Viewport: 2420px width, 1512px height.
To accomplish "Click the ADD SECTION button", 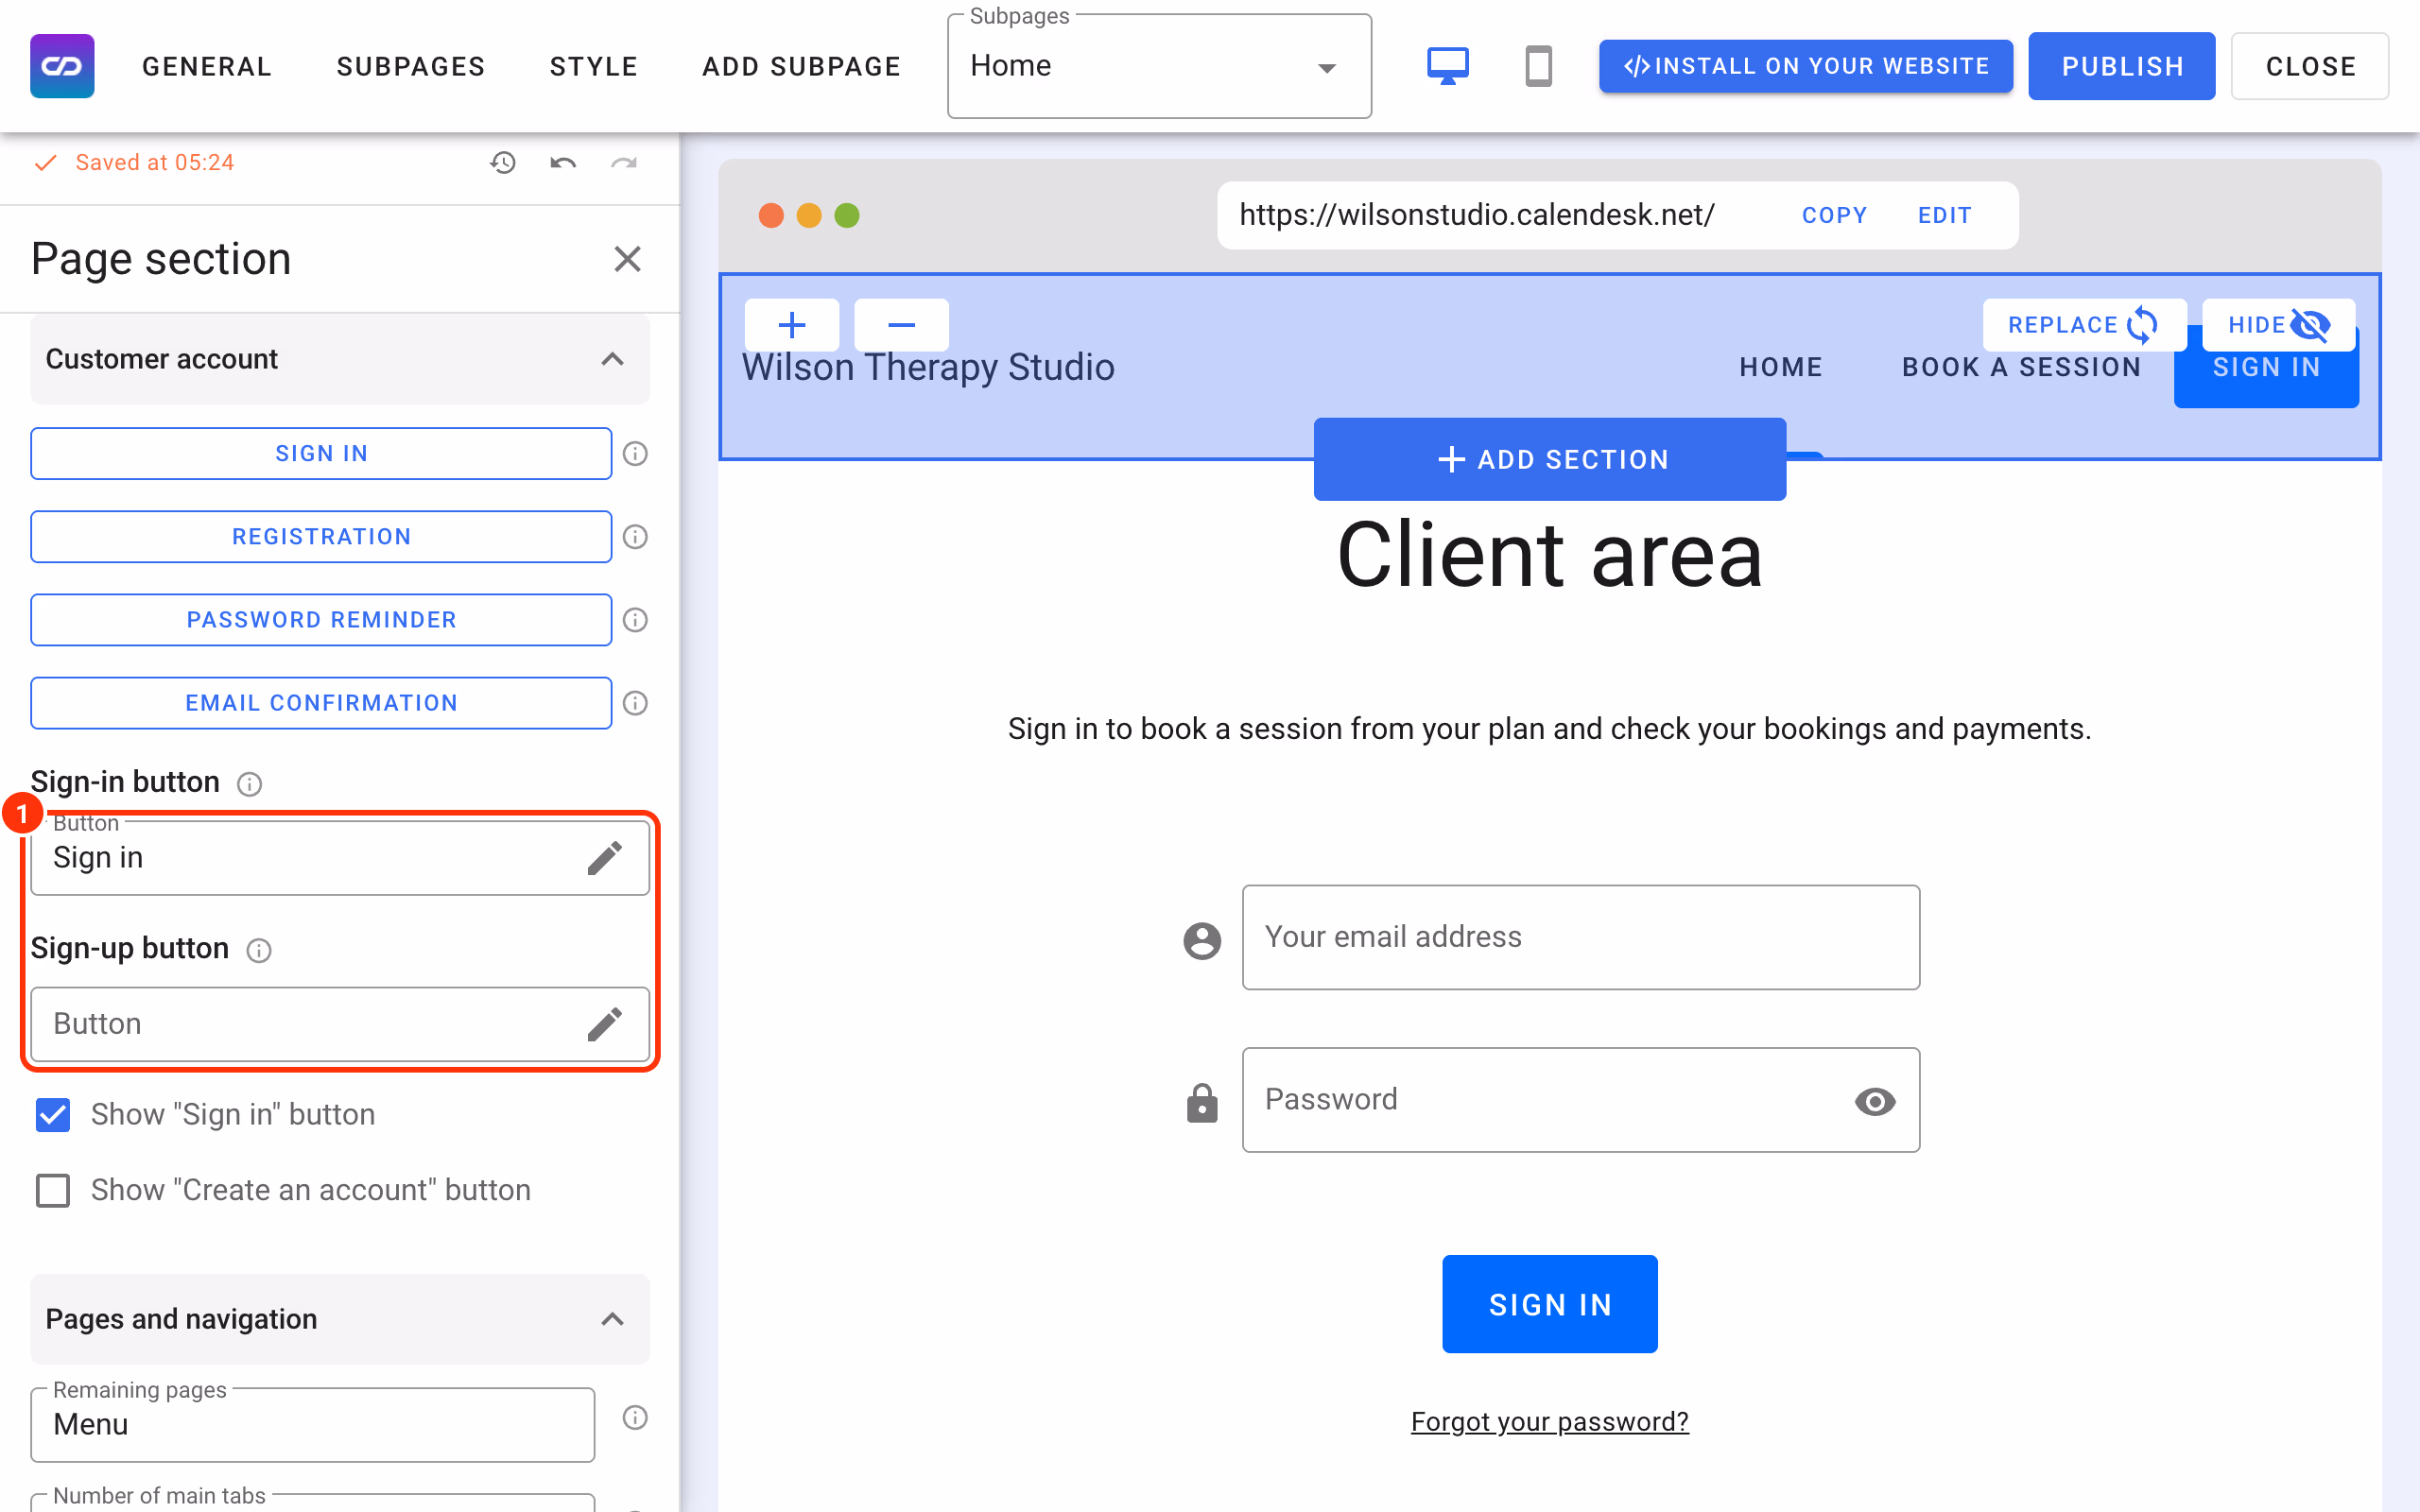I will pyautogui.click(x=1549, y=459).
